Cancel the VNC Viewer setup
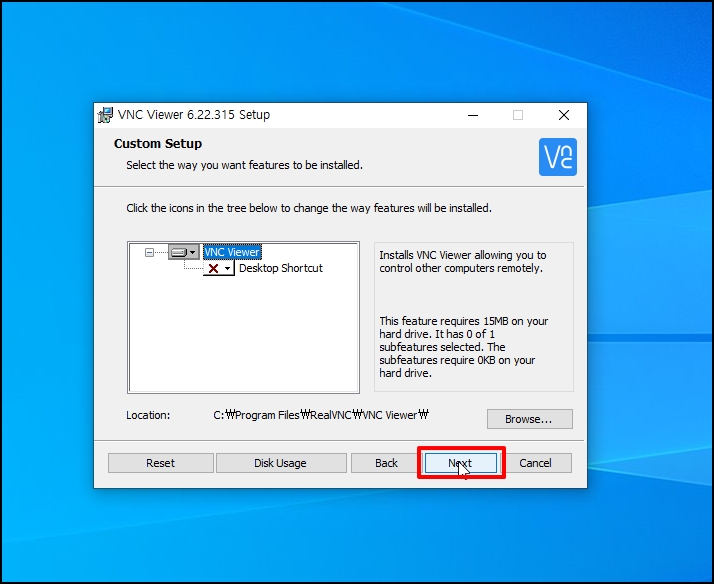This screenshot has height=584, width=714. coord(535,463)
